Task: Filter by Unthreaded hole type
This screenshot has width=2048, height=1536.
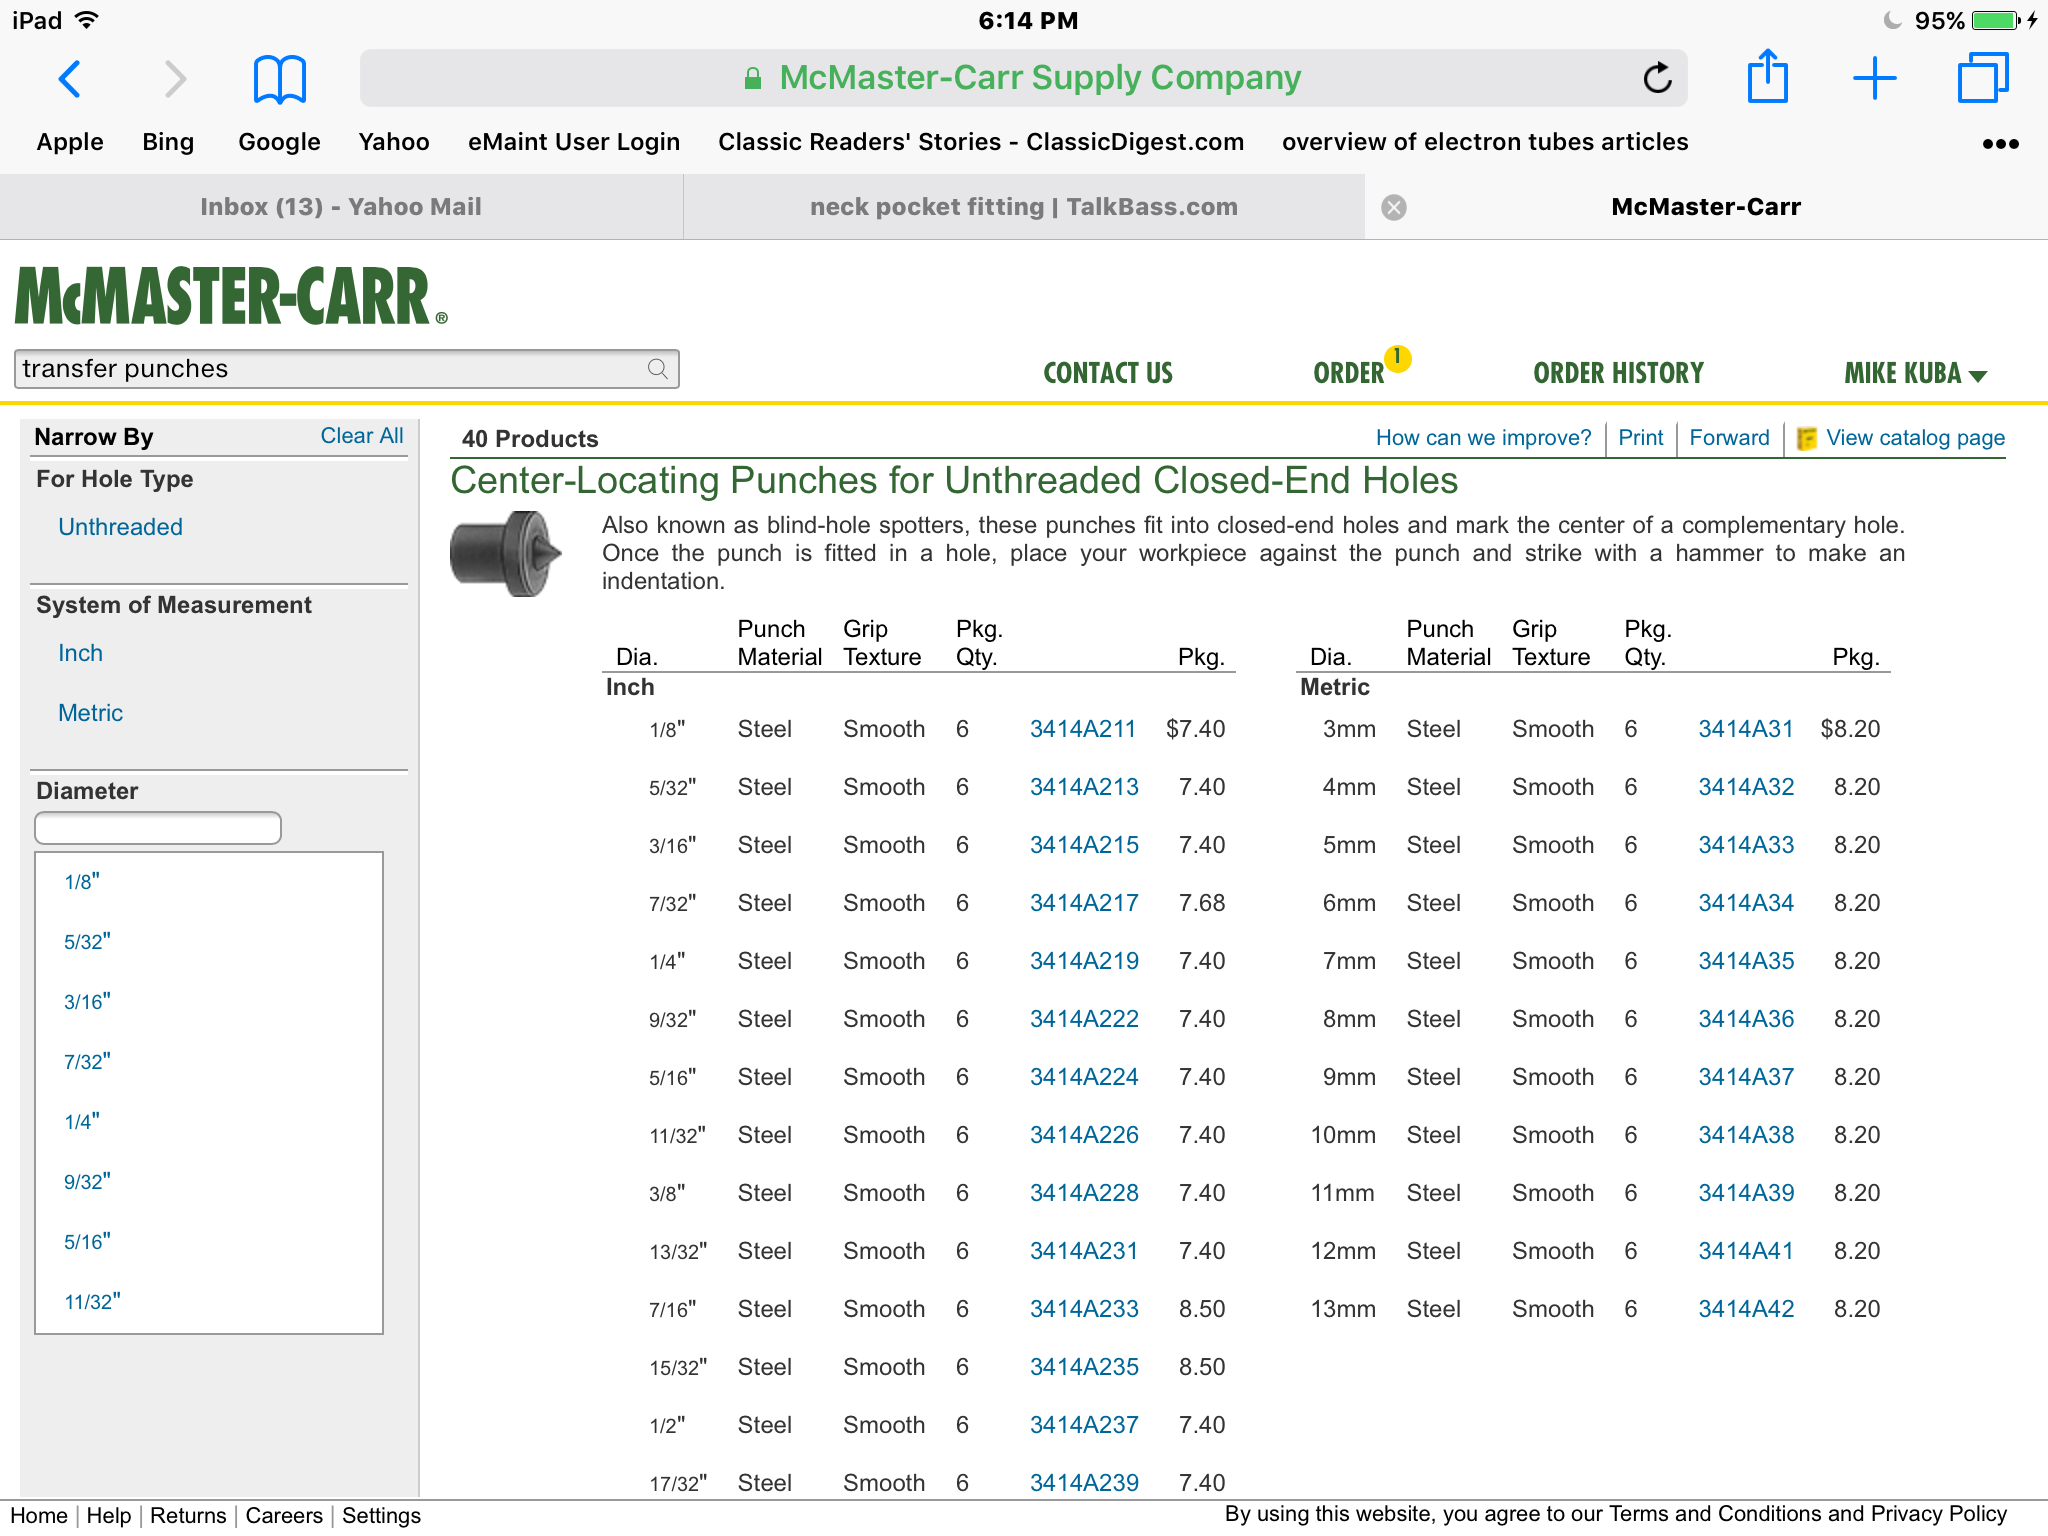Action: tap(120, 527)
